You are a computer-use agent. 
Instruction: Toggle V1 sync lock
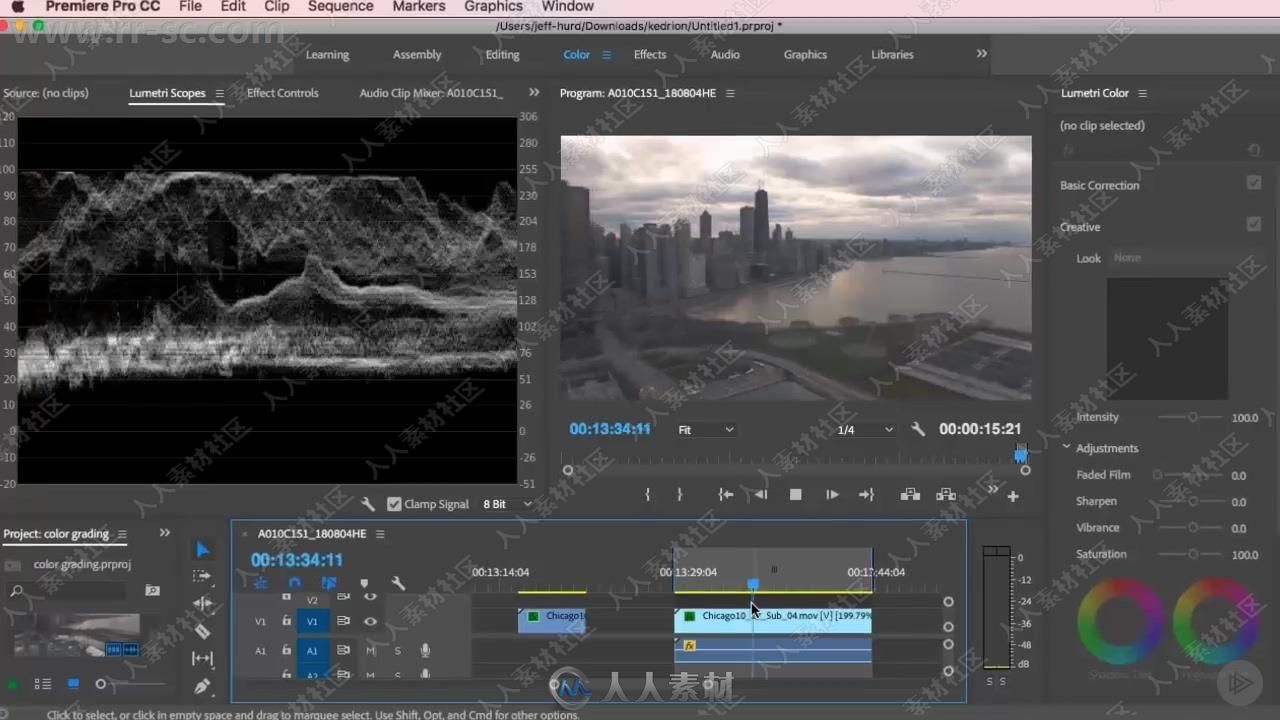pyautogui.click(x=343, y=621)
